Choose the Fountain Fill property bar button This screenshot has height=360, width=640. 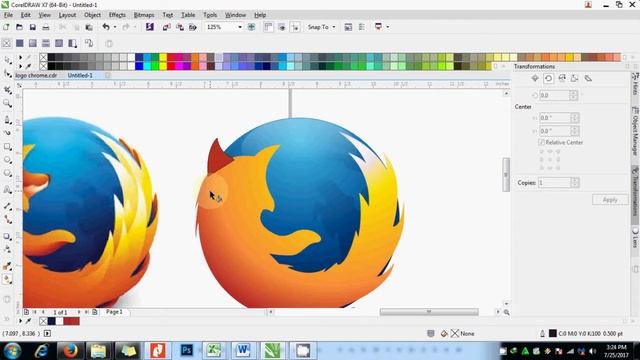[33, 43]
